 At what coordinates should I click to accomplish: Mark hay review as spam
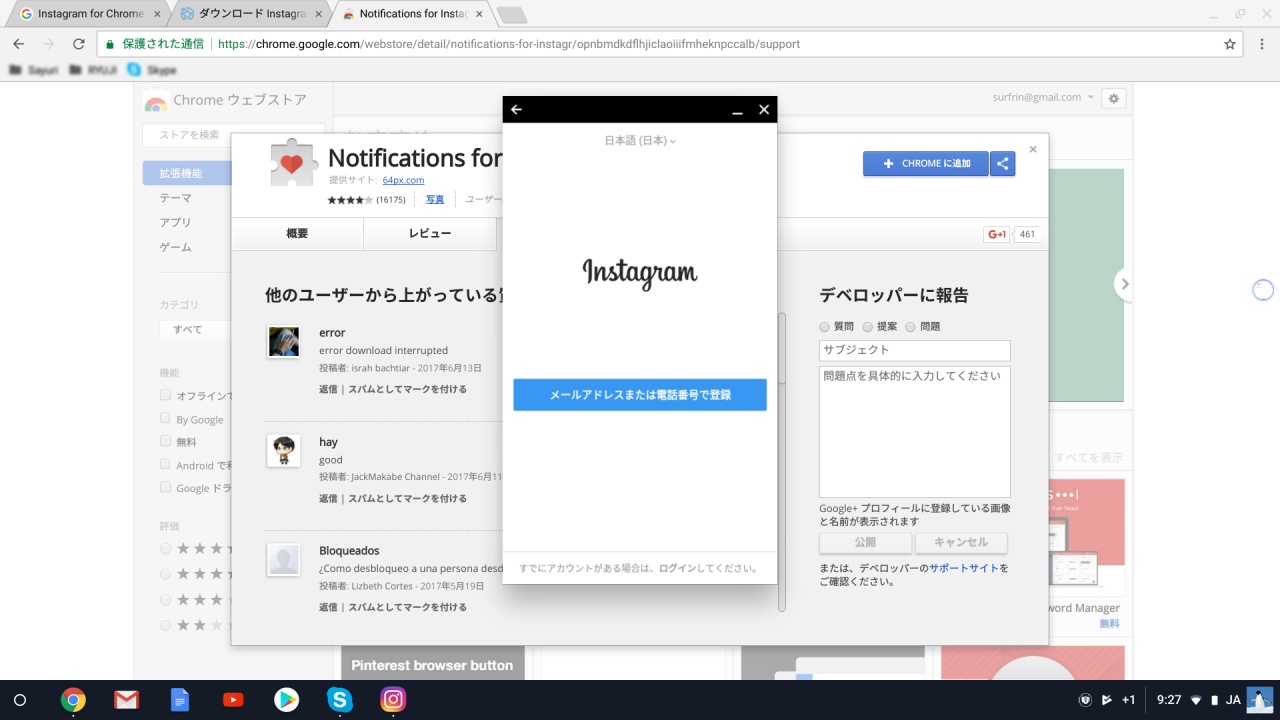point(407,498)
